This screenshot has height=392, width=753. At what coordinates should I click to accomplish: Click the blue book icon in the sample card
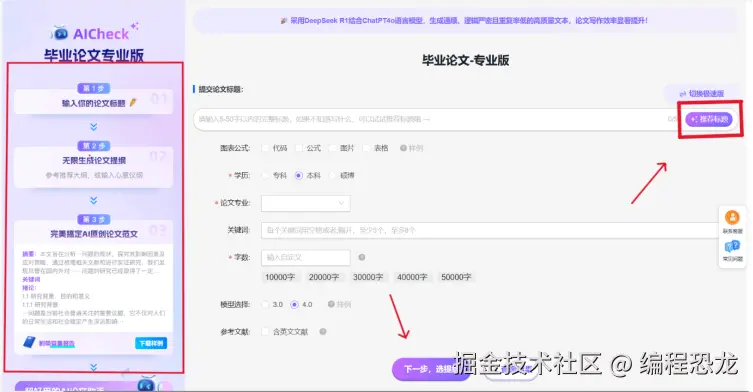(x=29, y=342)
